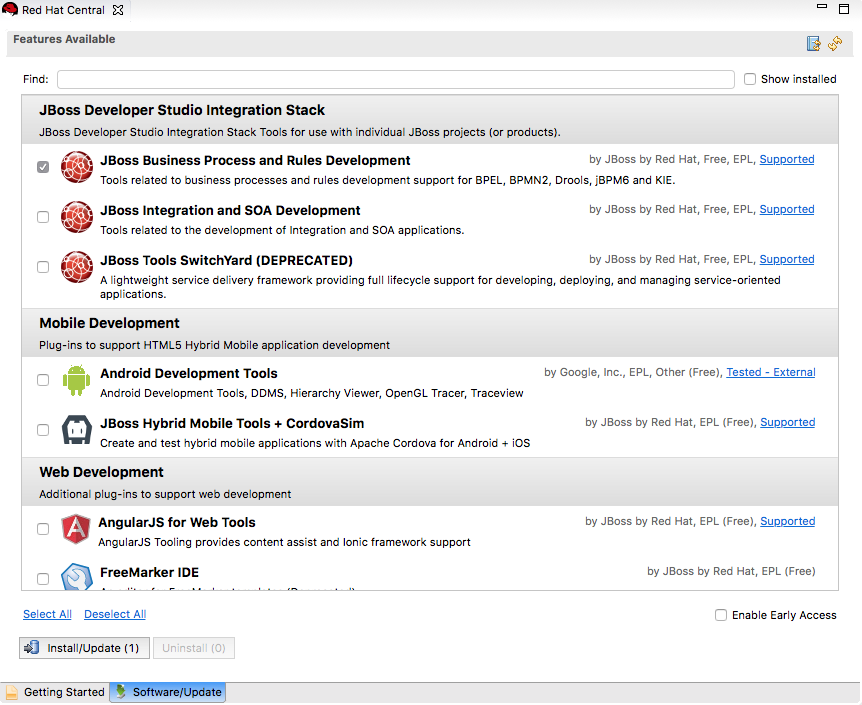
Task: Check FreeMarker IDE checkbox
Action: (x=43, y=579)
